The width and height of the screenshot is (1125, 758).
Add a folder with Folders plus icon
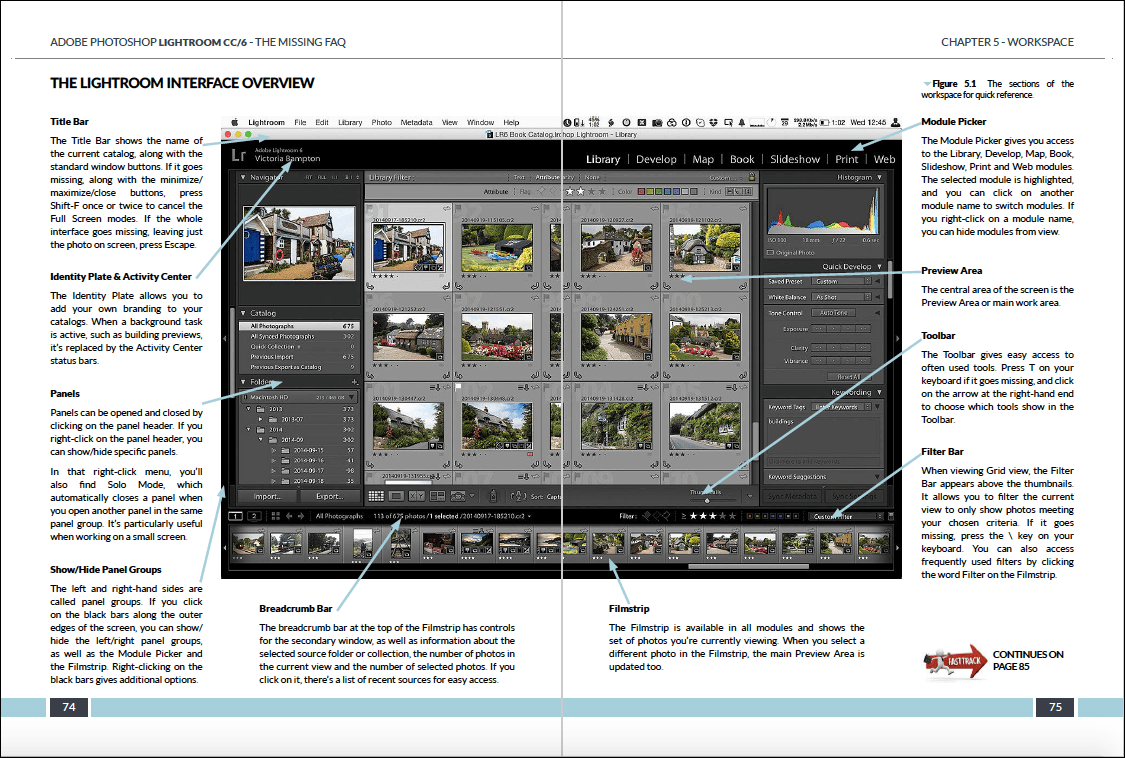click(354, 382)
